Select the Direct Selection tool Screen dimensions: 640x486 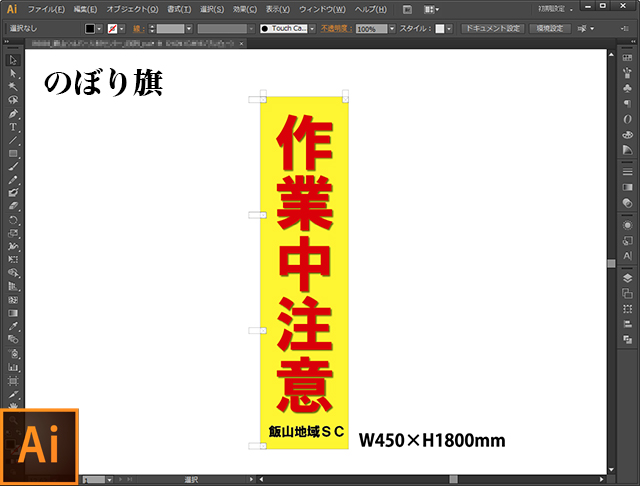click(13, 73)
